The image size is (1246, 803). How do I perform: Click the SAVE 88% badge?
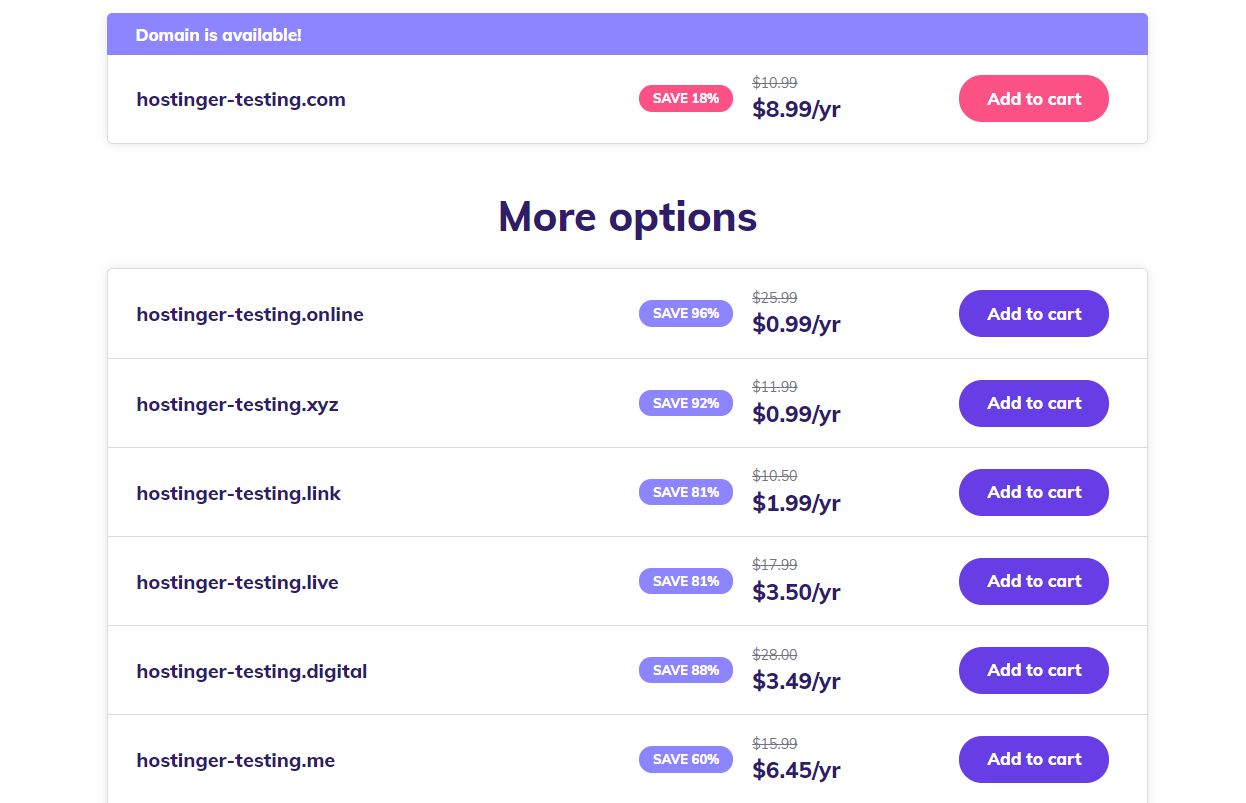[685, 670]
